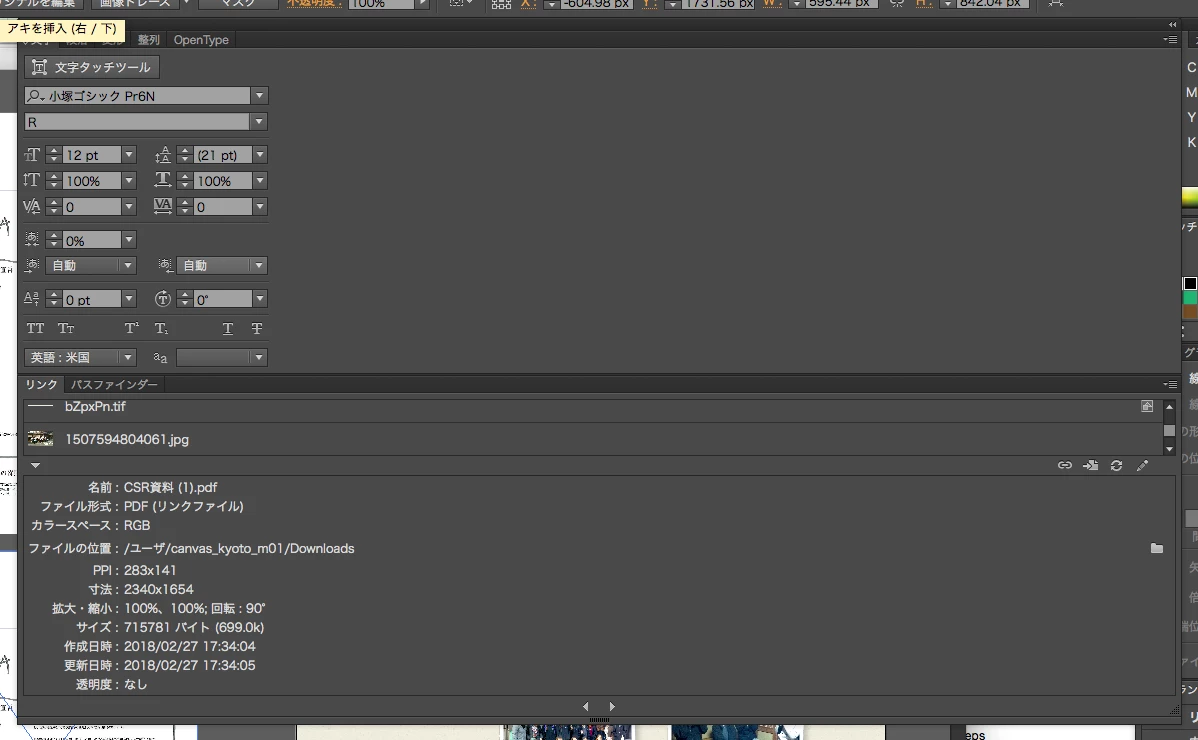This screenshot has height=740, width=1198.
Task: Click embedded icon on bZpxPn.tif row
Action: tap(1147, 406)
